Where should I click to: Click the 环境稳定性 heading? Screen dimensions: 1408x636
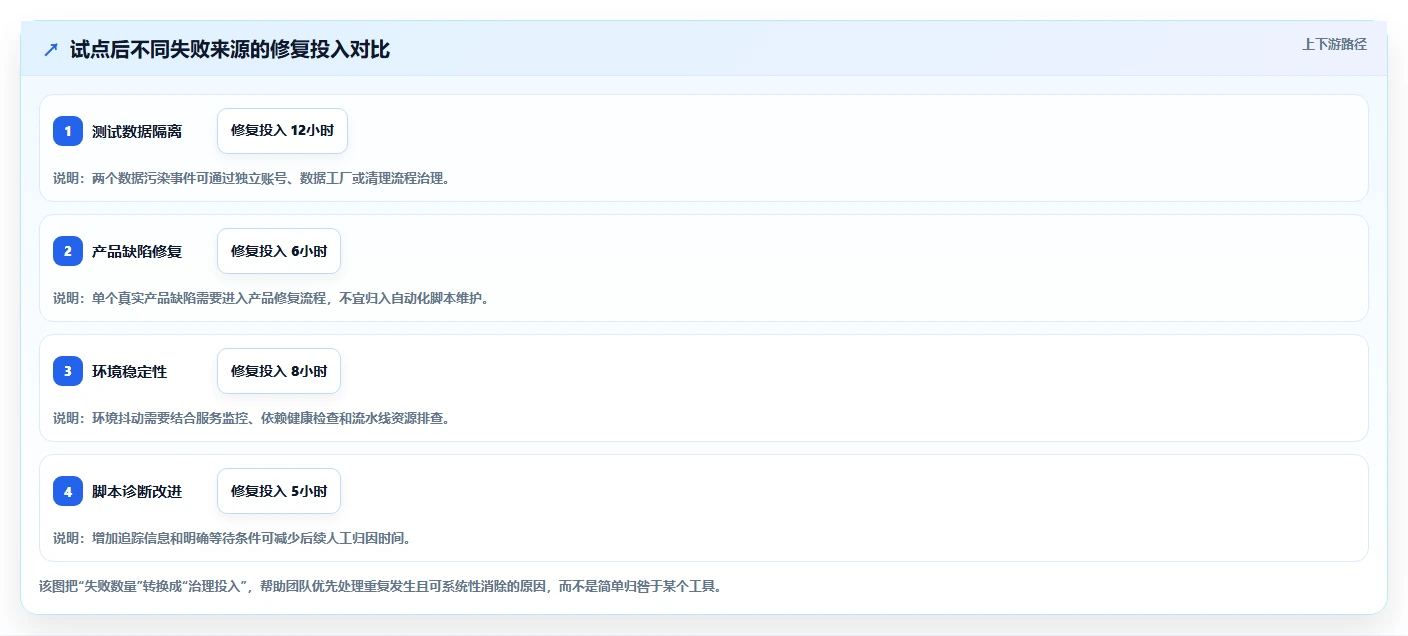coord(130,371)
